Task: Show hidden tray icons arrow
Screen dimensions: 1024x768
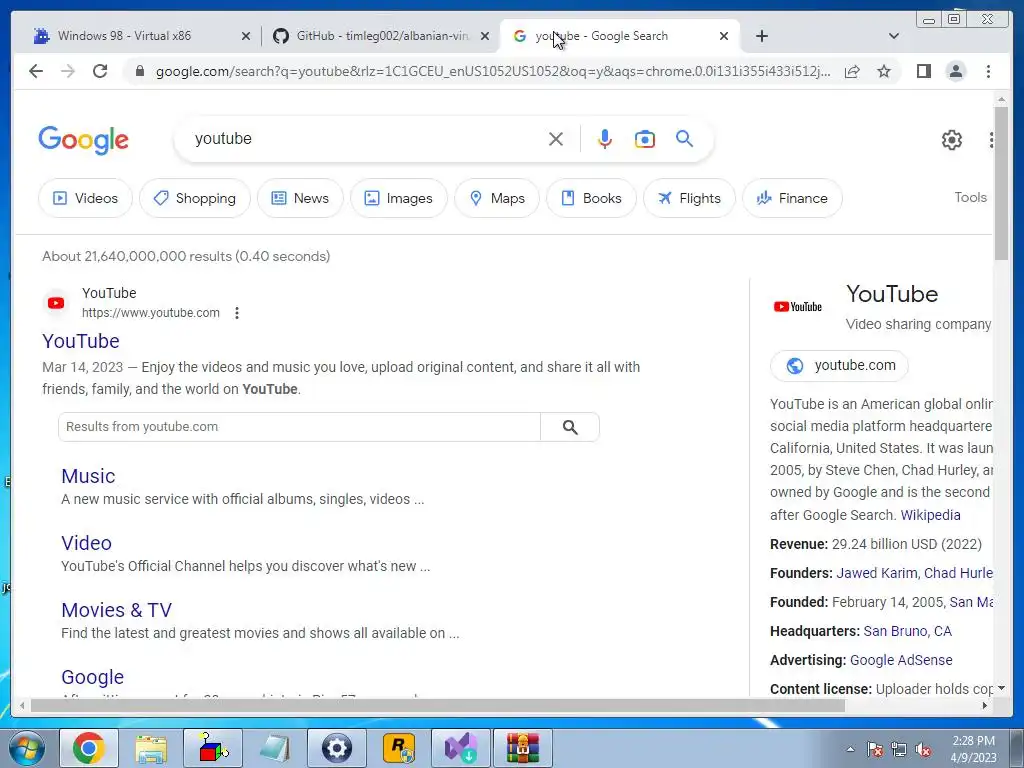Action: (x=850, y=749)
